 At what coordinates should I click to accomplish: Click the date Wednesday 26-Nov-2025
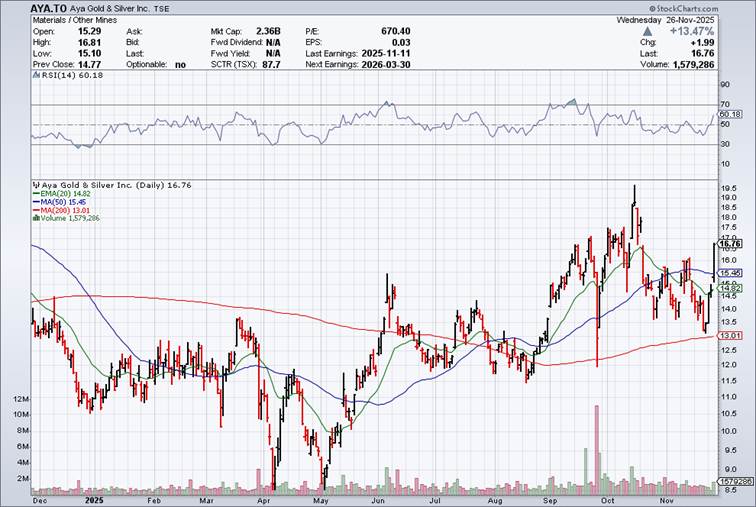tap(665, 20)
